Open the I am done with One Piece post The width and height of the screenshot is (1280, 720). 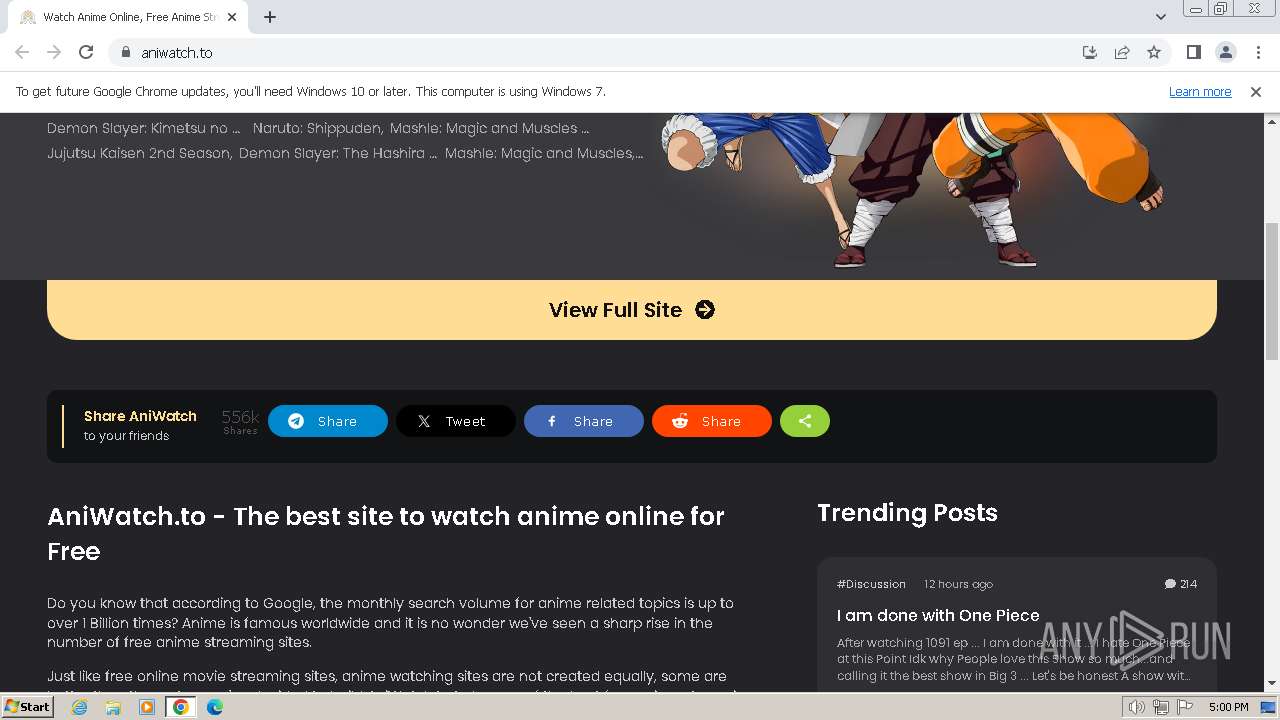938,615
